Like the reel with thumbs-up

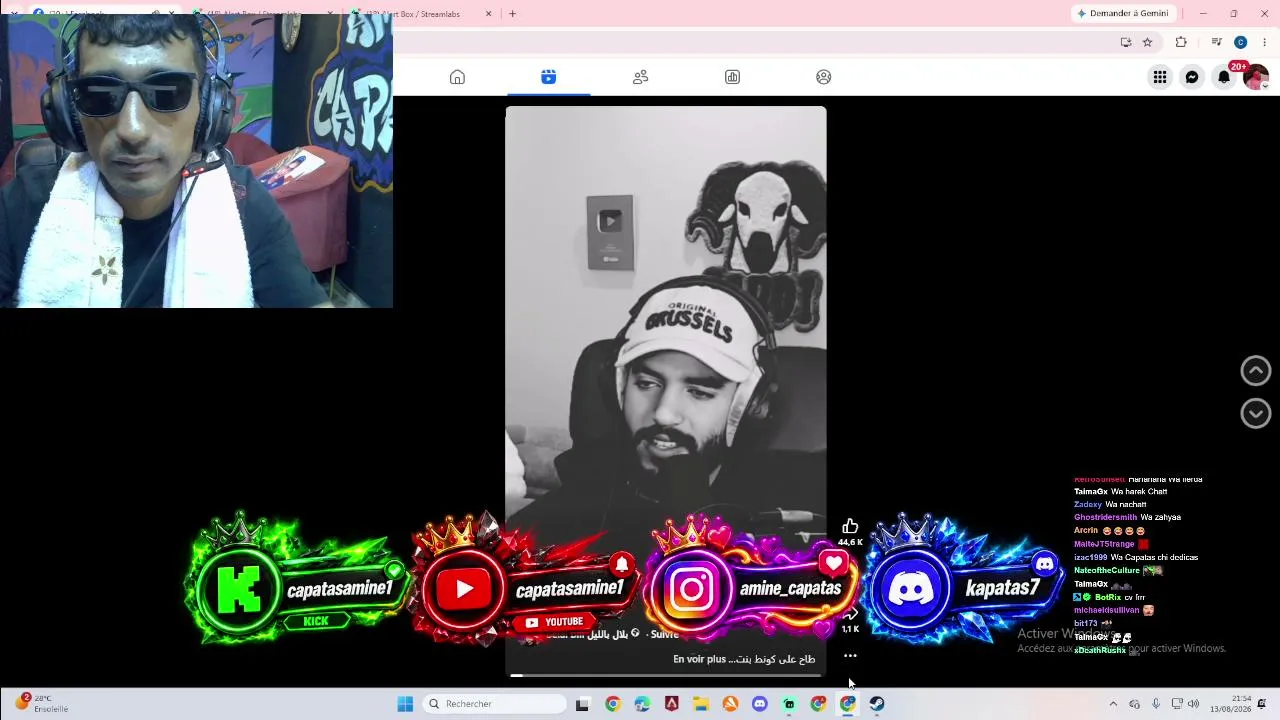[850, 526]
